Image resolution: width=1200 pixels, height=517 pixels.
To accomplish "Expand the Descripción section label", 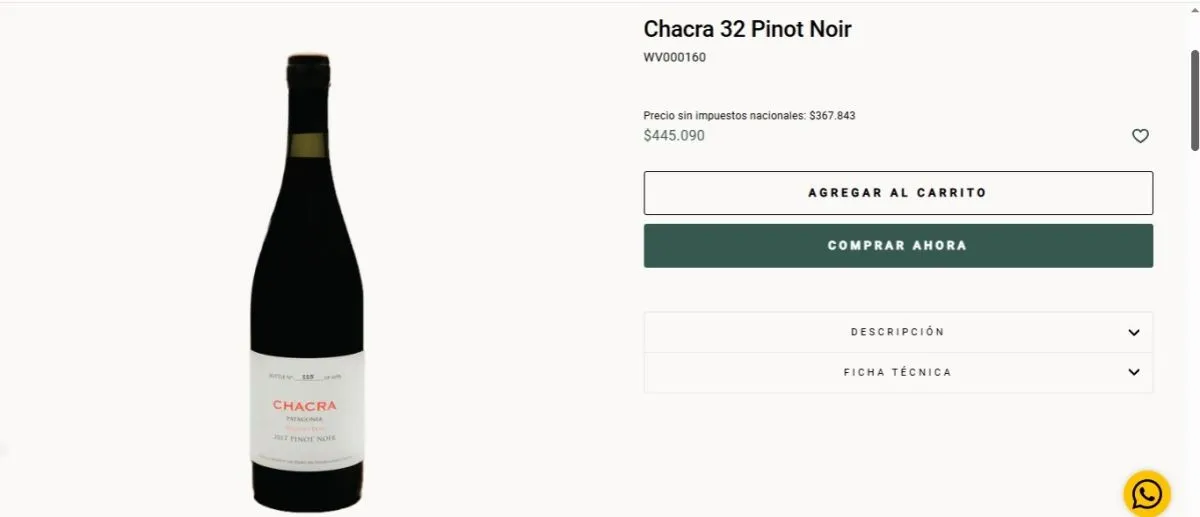I will [x=897, y=332].
